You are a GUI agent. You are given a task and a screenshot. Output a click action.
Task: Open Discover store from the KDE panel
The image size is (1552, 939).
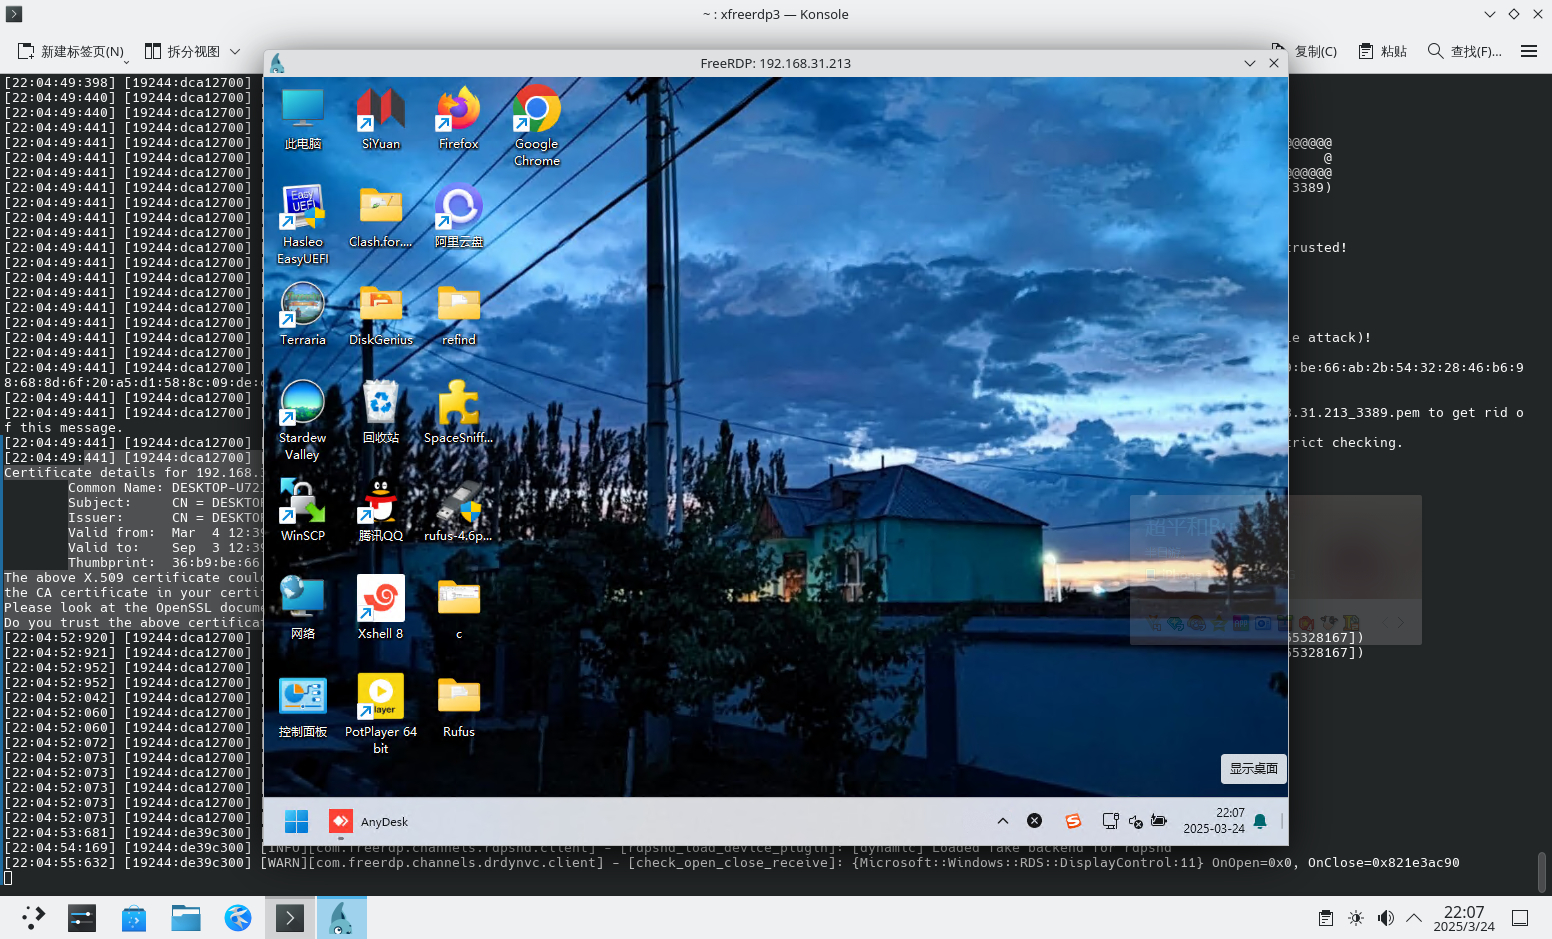coord(134,917)
